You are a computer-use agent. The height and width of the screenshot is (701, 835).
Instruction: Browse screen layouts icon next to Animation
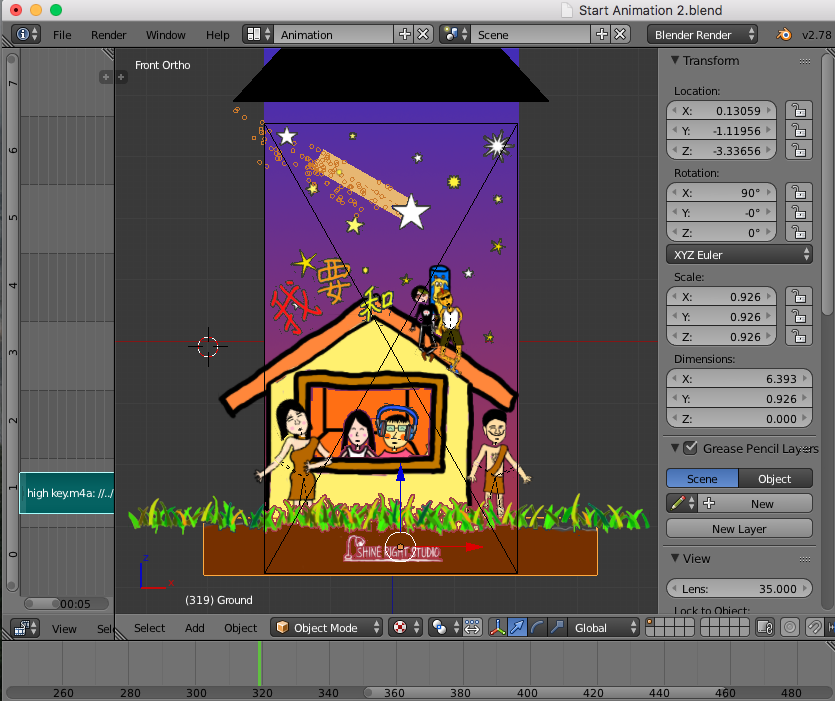click(258, 35)
